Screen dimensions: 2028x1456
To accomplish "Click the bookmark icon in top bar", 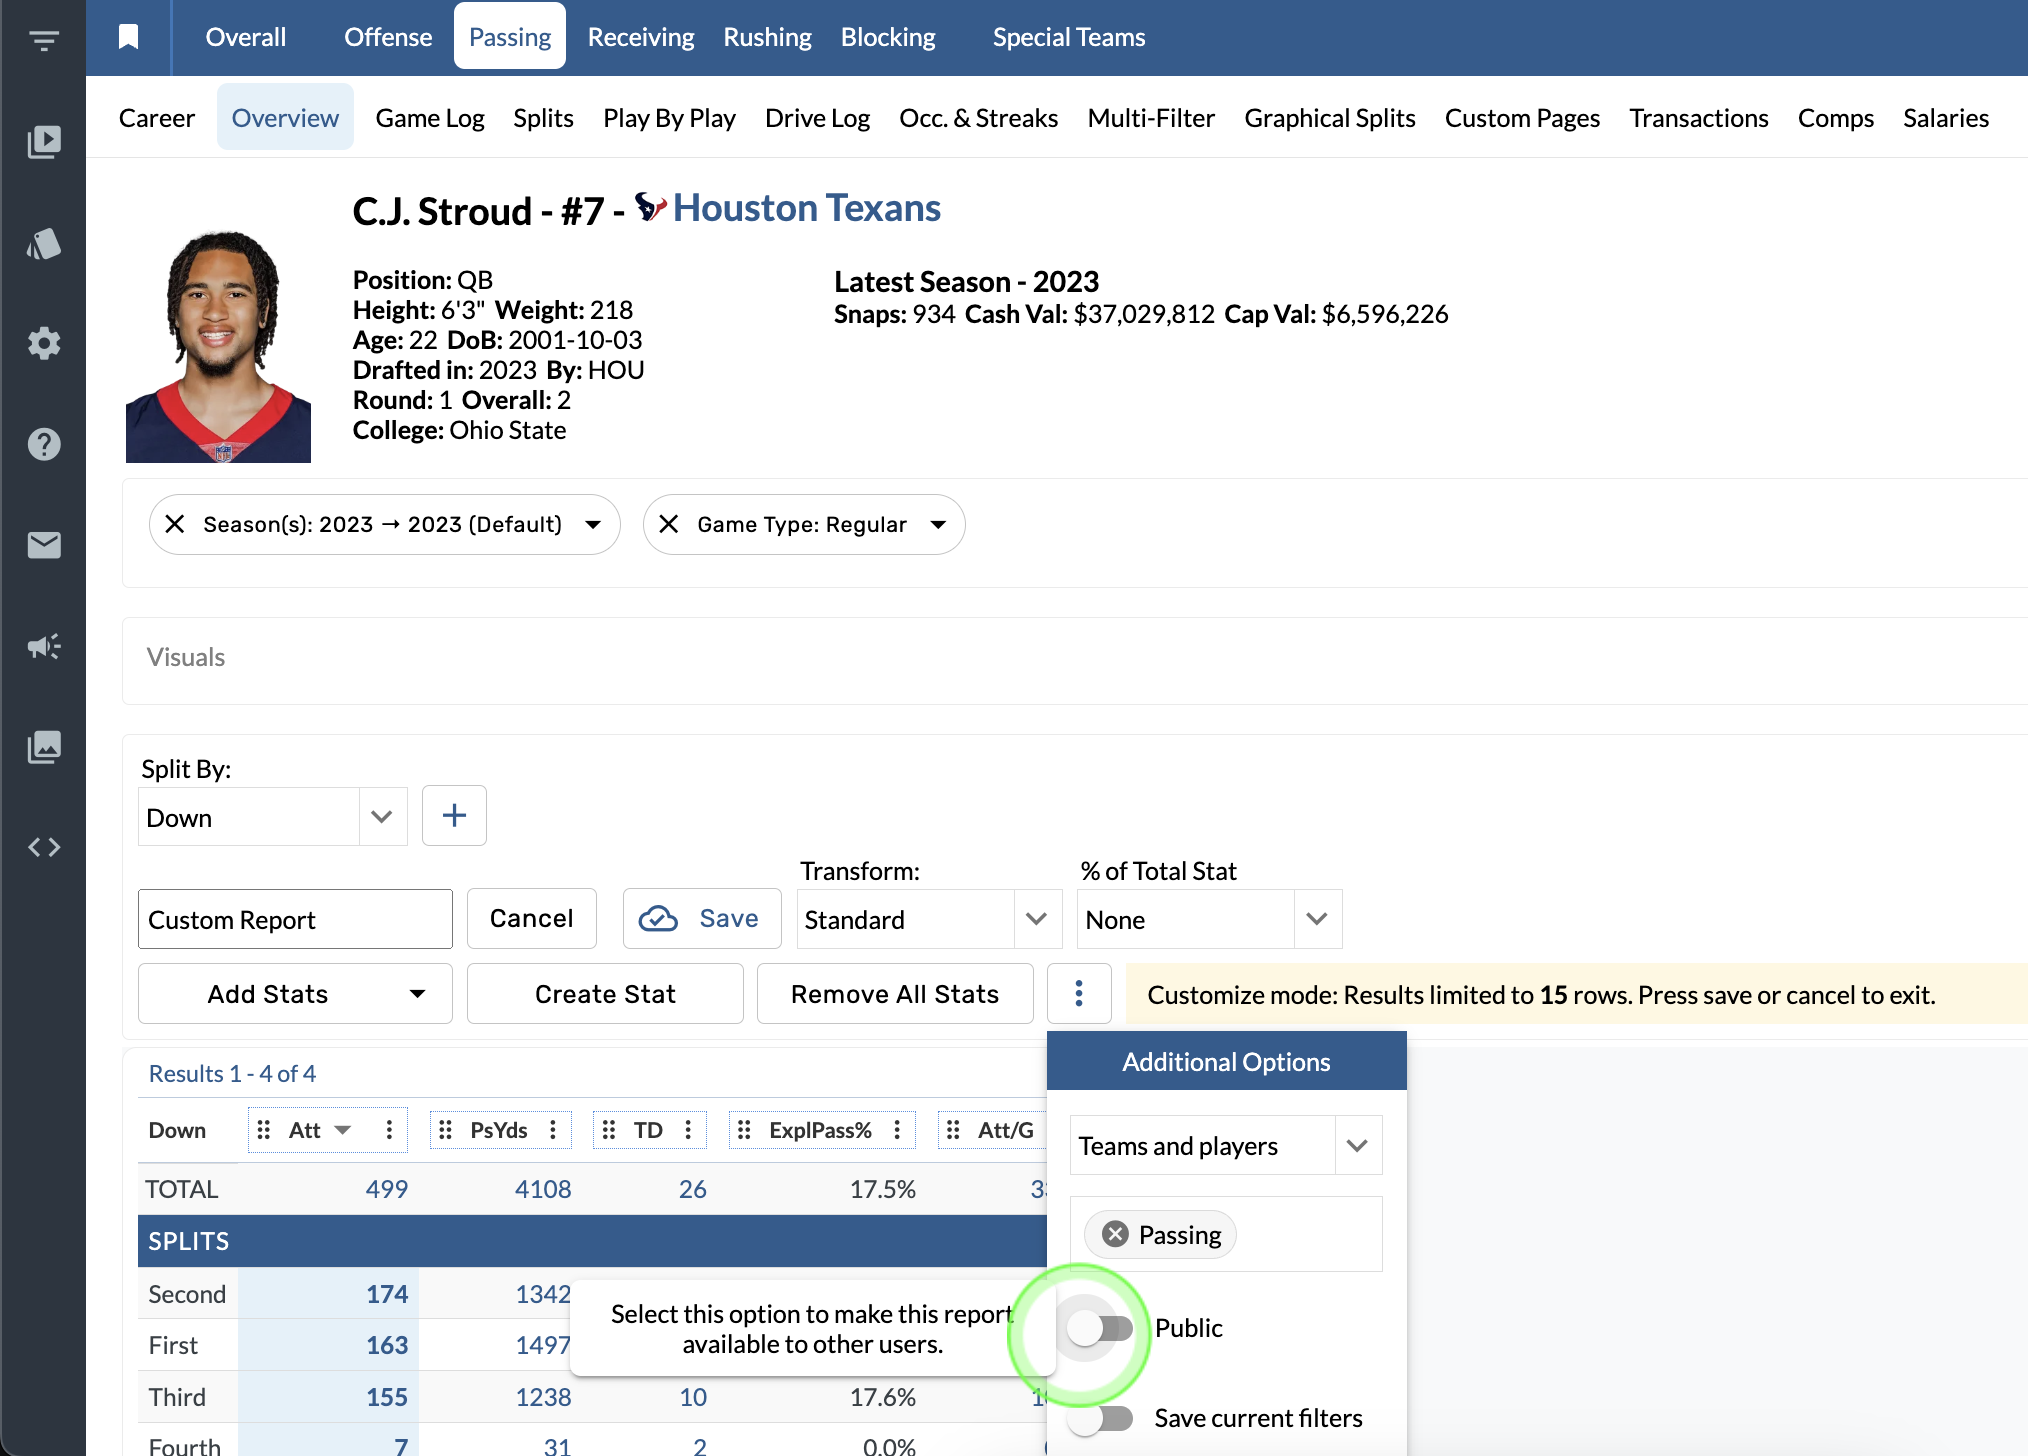I will point(128,37).
